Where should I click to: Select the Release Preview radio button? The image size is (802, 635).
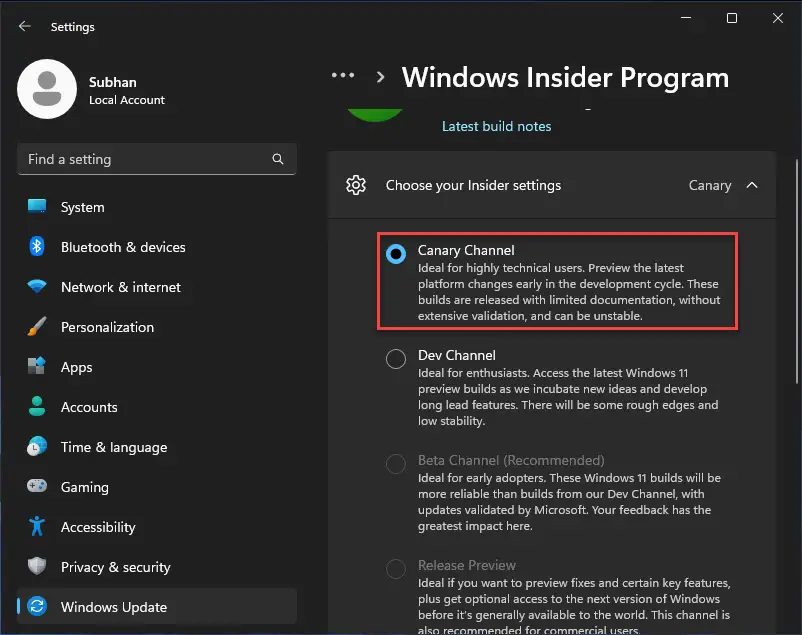point(396,568)
